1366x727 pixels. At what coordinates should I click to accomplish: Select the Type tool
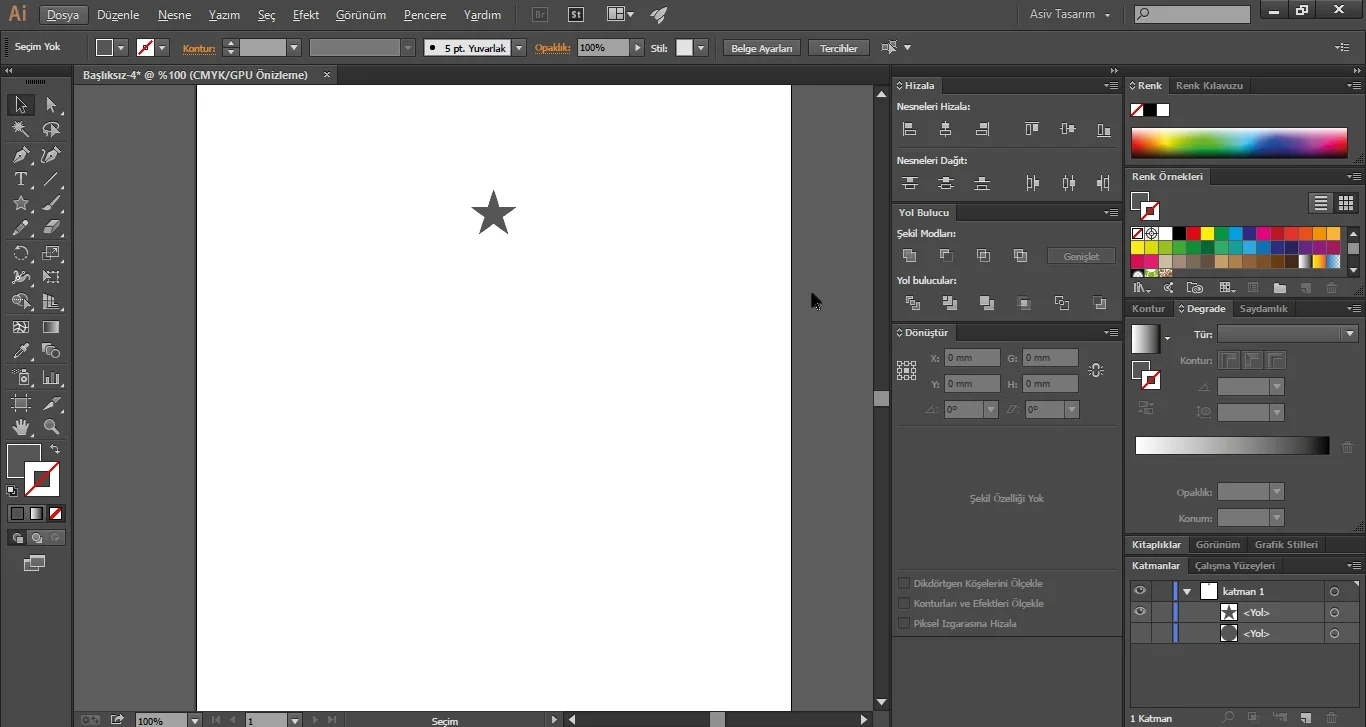pos(20,179)
